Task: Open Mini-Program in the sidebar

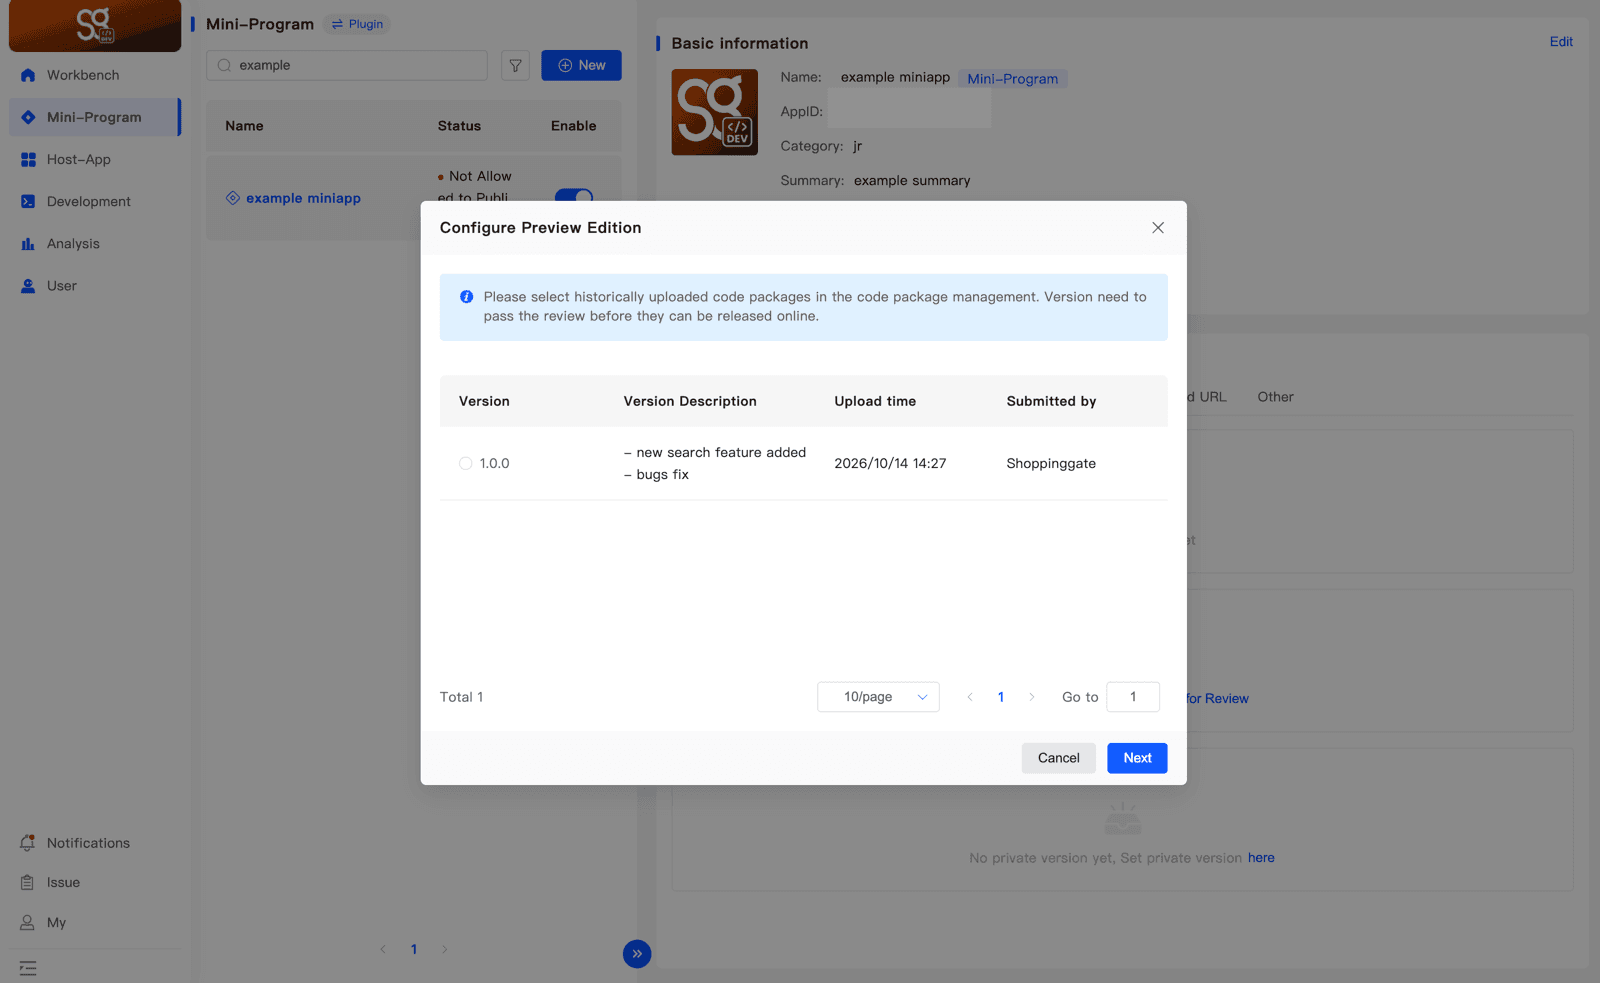Action: [95, 117]
